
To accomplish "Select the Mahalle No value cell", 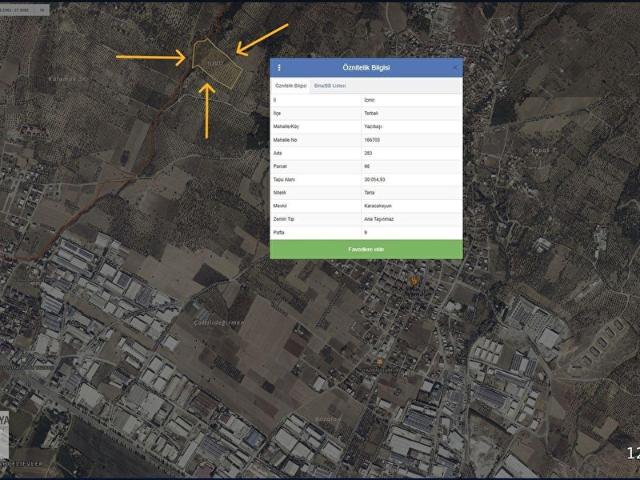I will tap(411, 140).
